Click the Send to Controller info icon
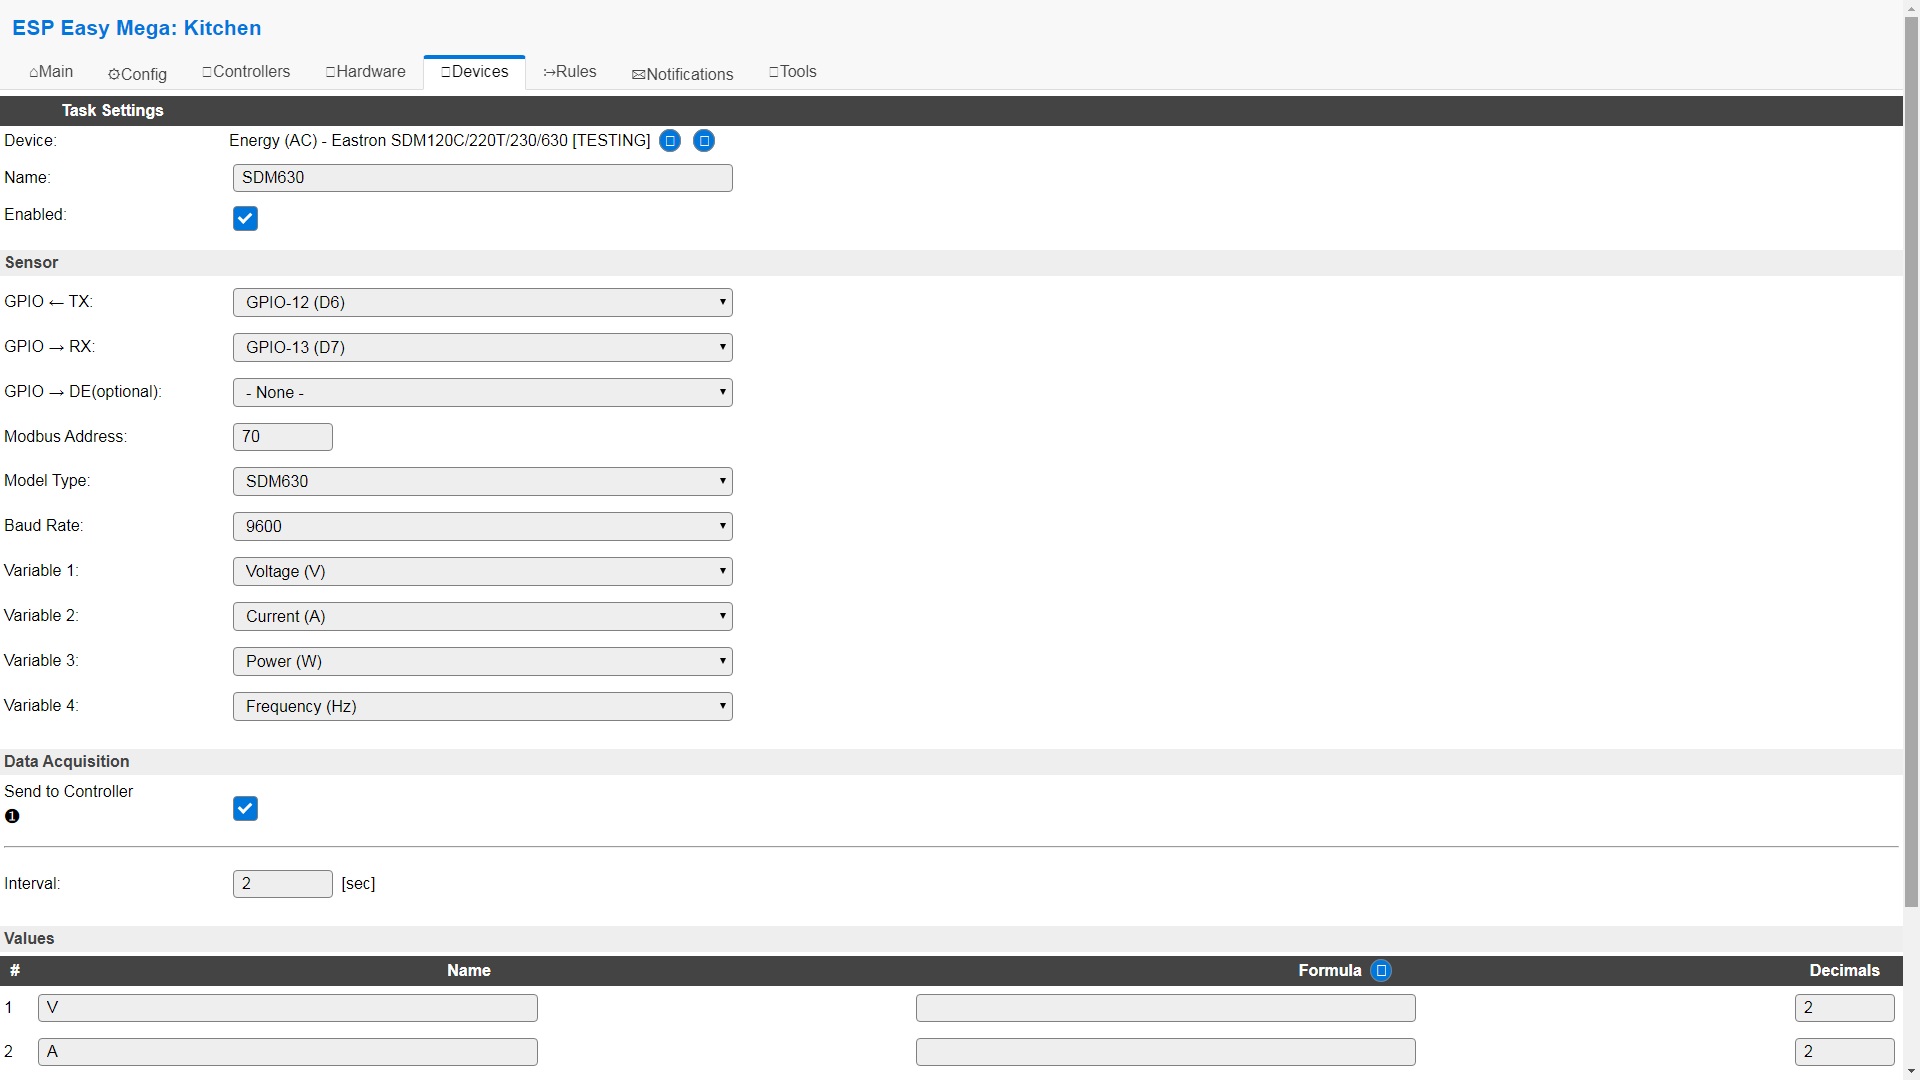 coord(12,816)
